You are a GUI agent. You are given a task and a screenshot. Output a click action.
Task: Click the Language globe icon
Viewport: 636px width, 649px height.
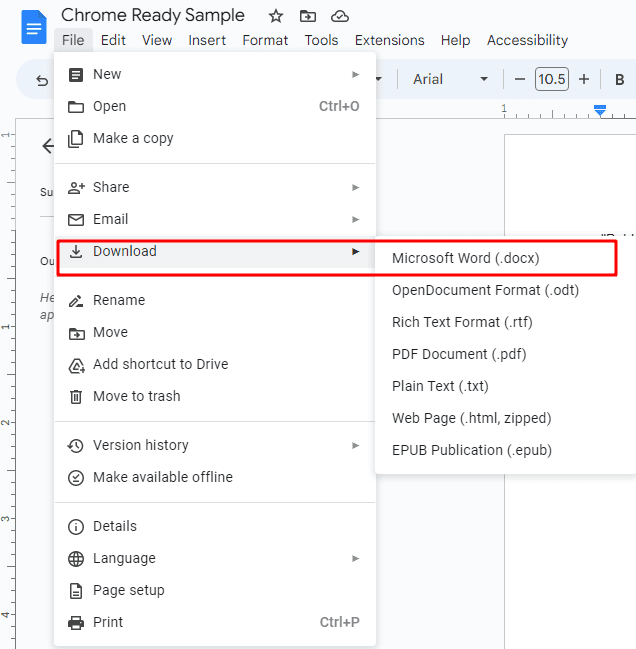pyautogui.click(x=76, y=559)
